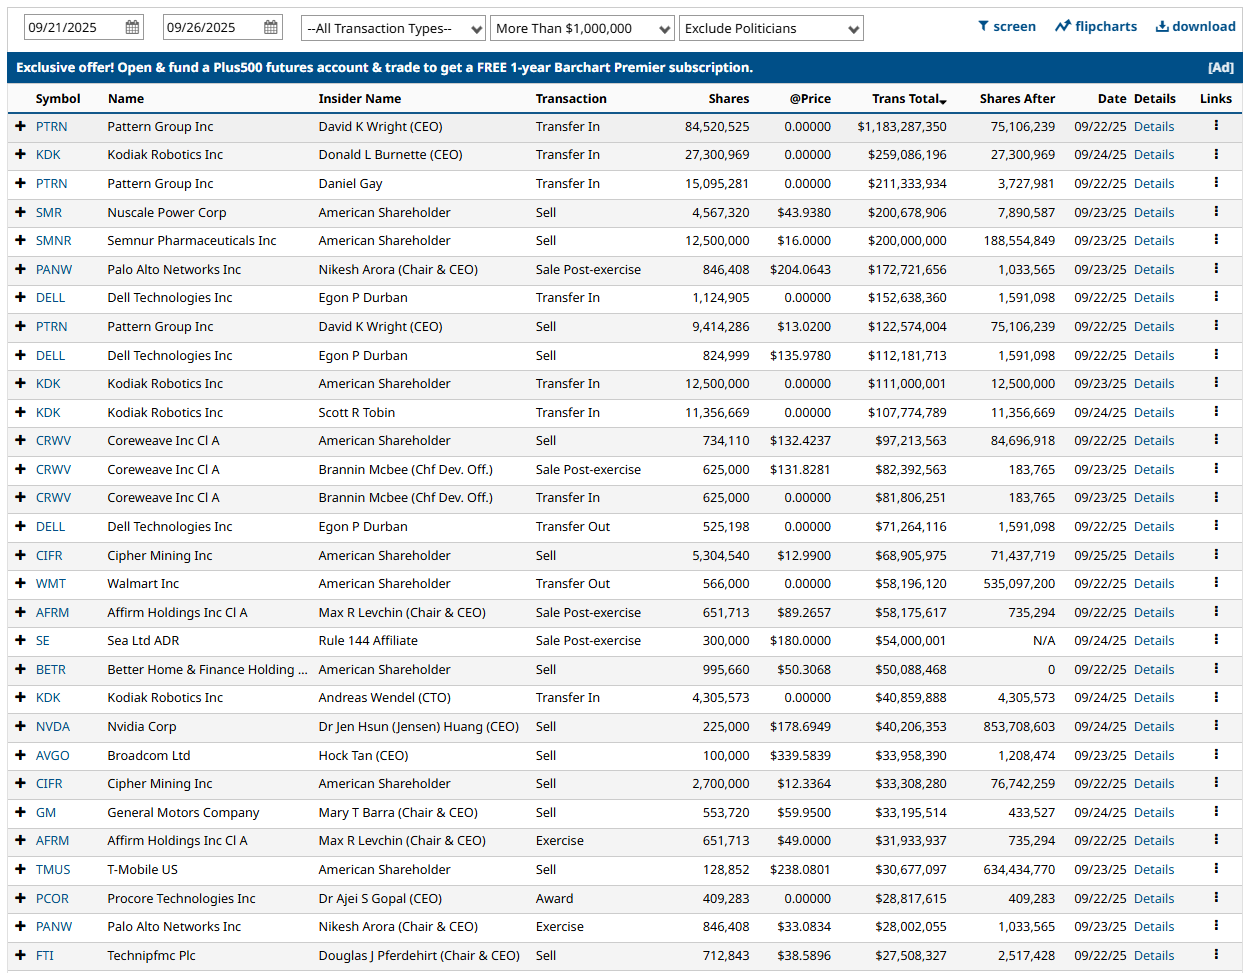1250x973 pixels.
Task: Open links menu for General Motors Company row
Action: [1216, 812]
